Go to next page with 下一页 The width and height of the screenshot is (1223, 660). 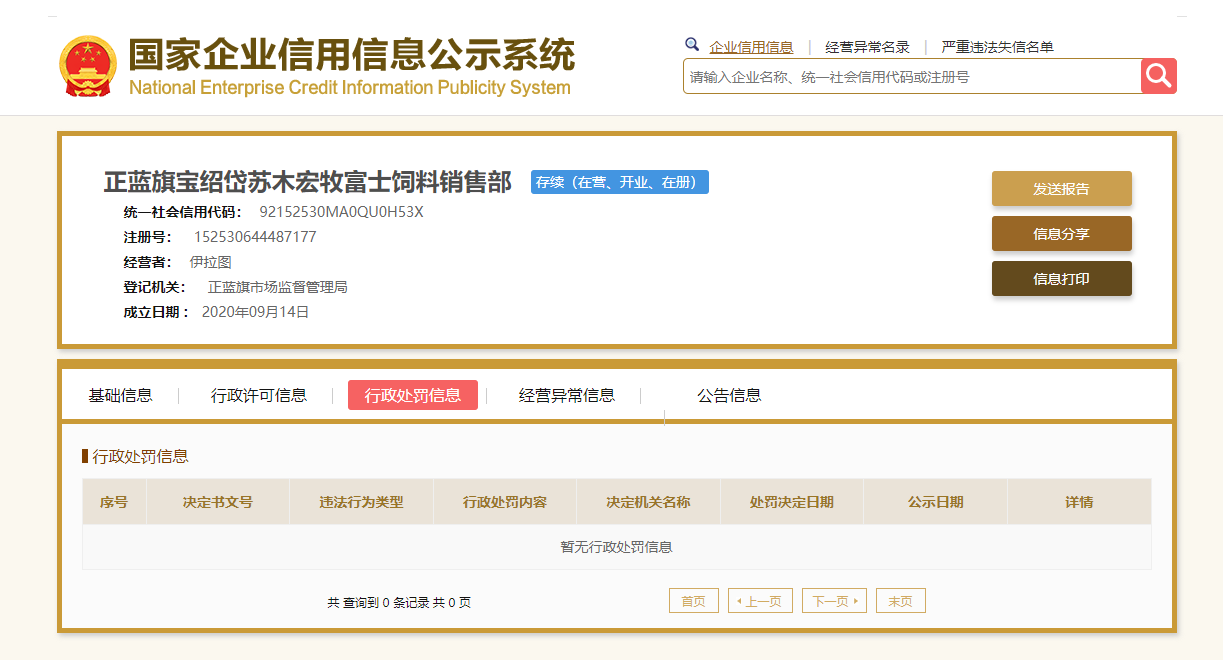point(834,601)
